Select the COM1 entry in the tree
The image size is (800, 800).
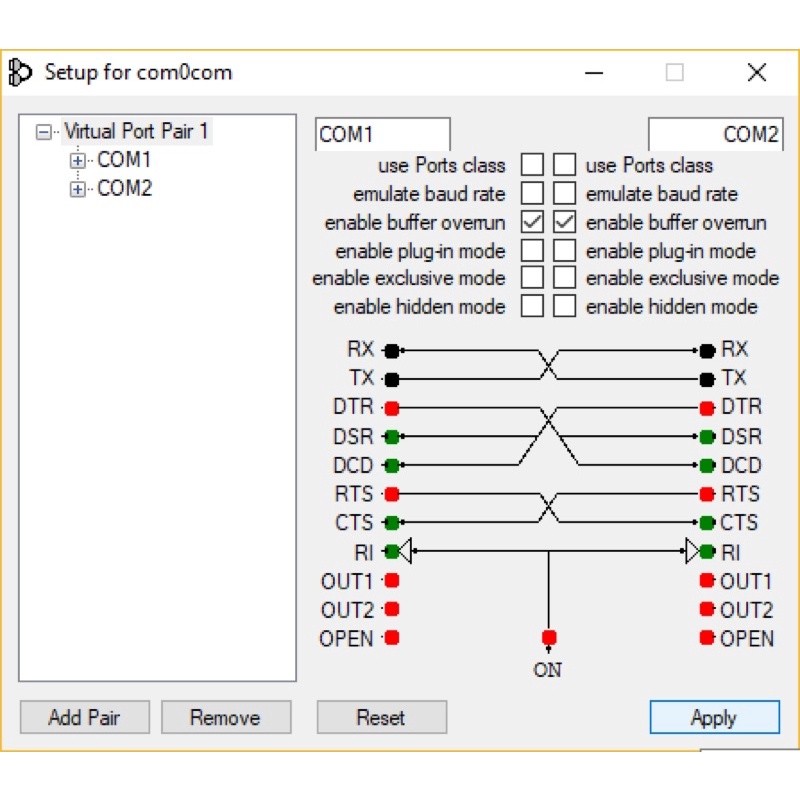(124, 160)
